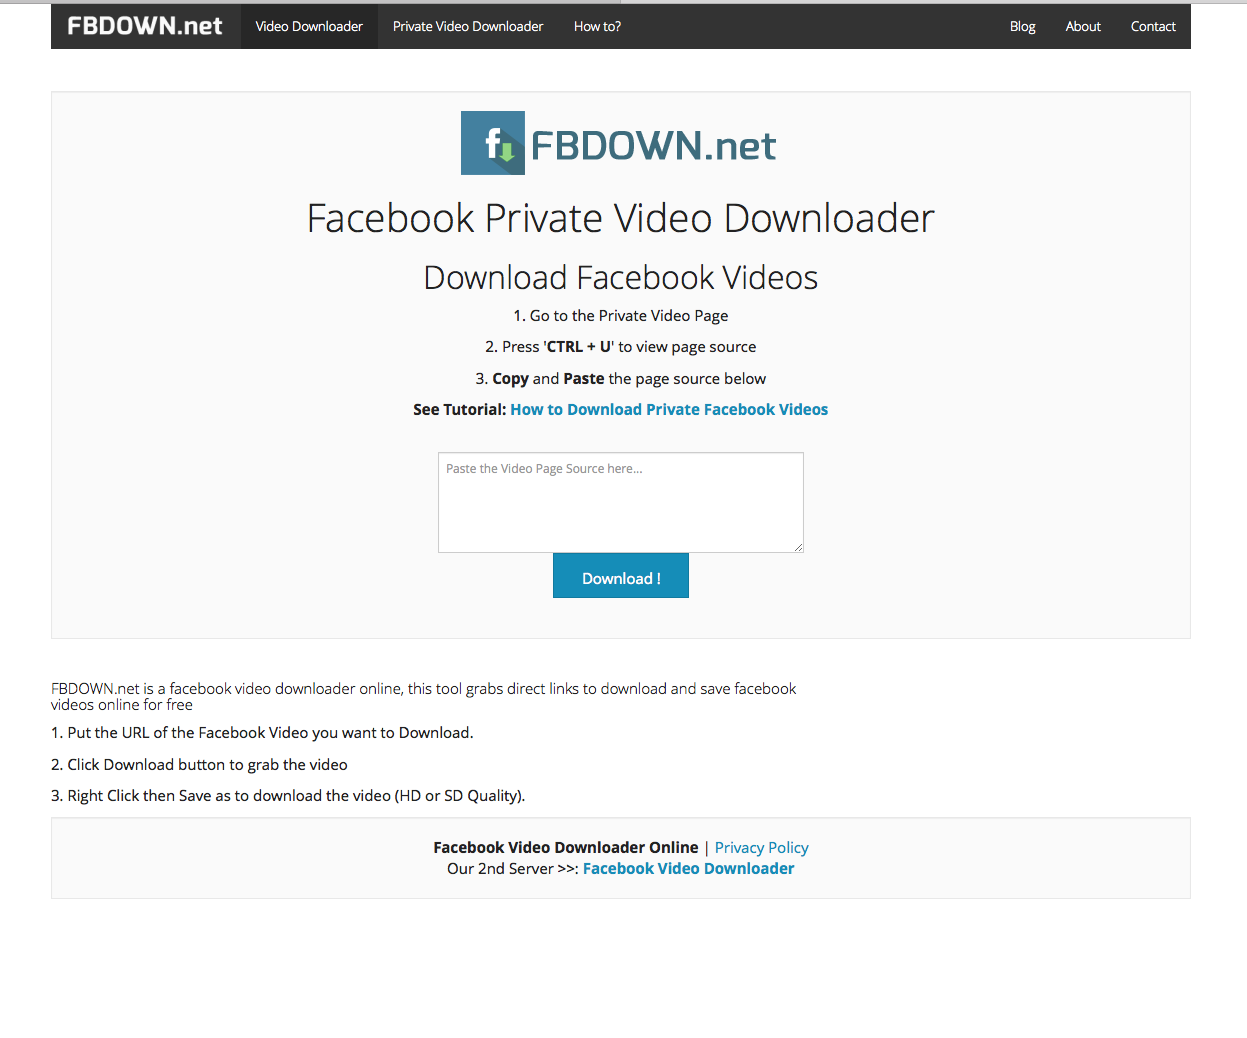Click the FBDOWN.net brand in navbar

pyautogui.click(x=145, y=26)
